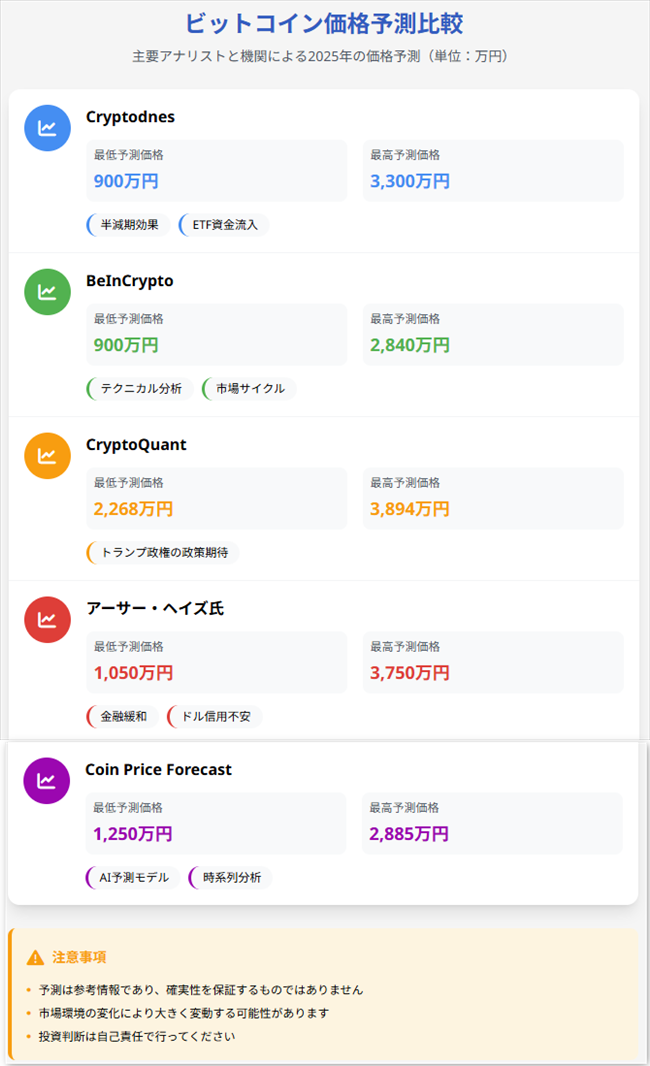
Task: Click the note 予測は参考情報であり
Action: coord(201,990)
